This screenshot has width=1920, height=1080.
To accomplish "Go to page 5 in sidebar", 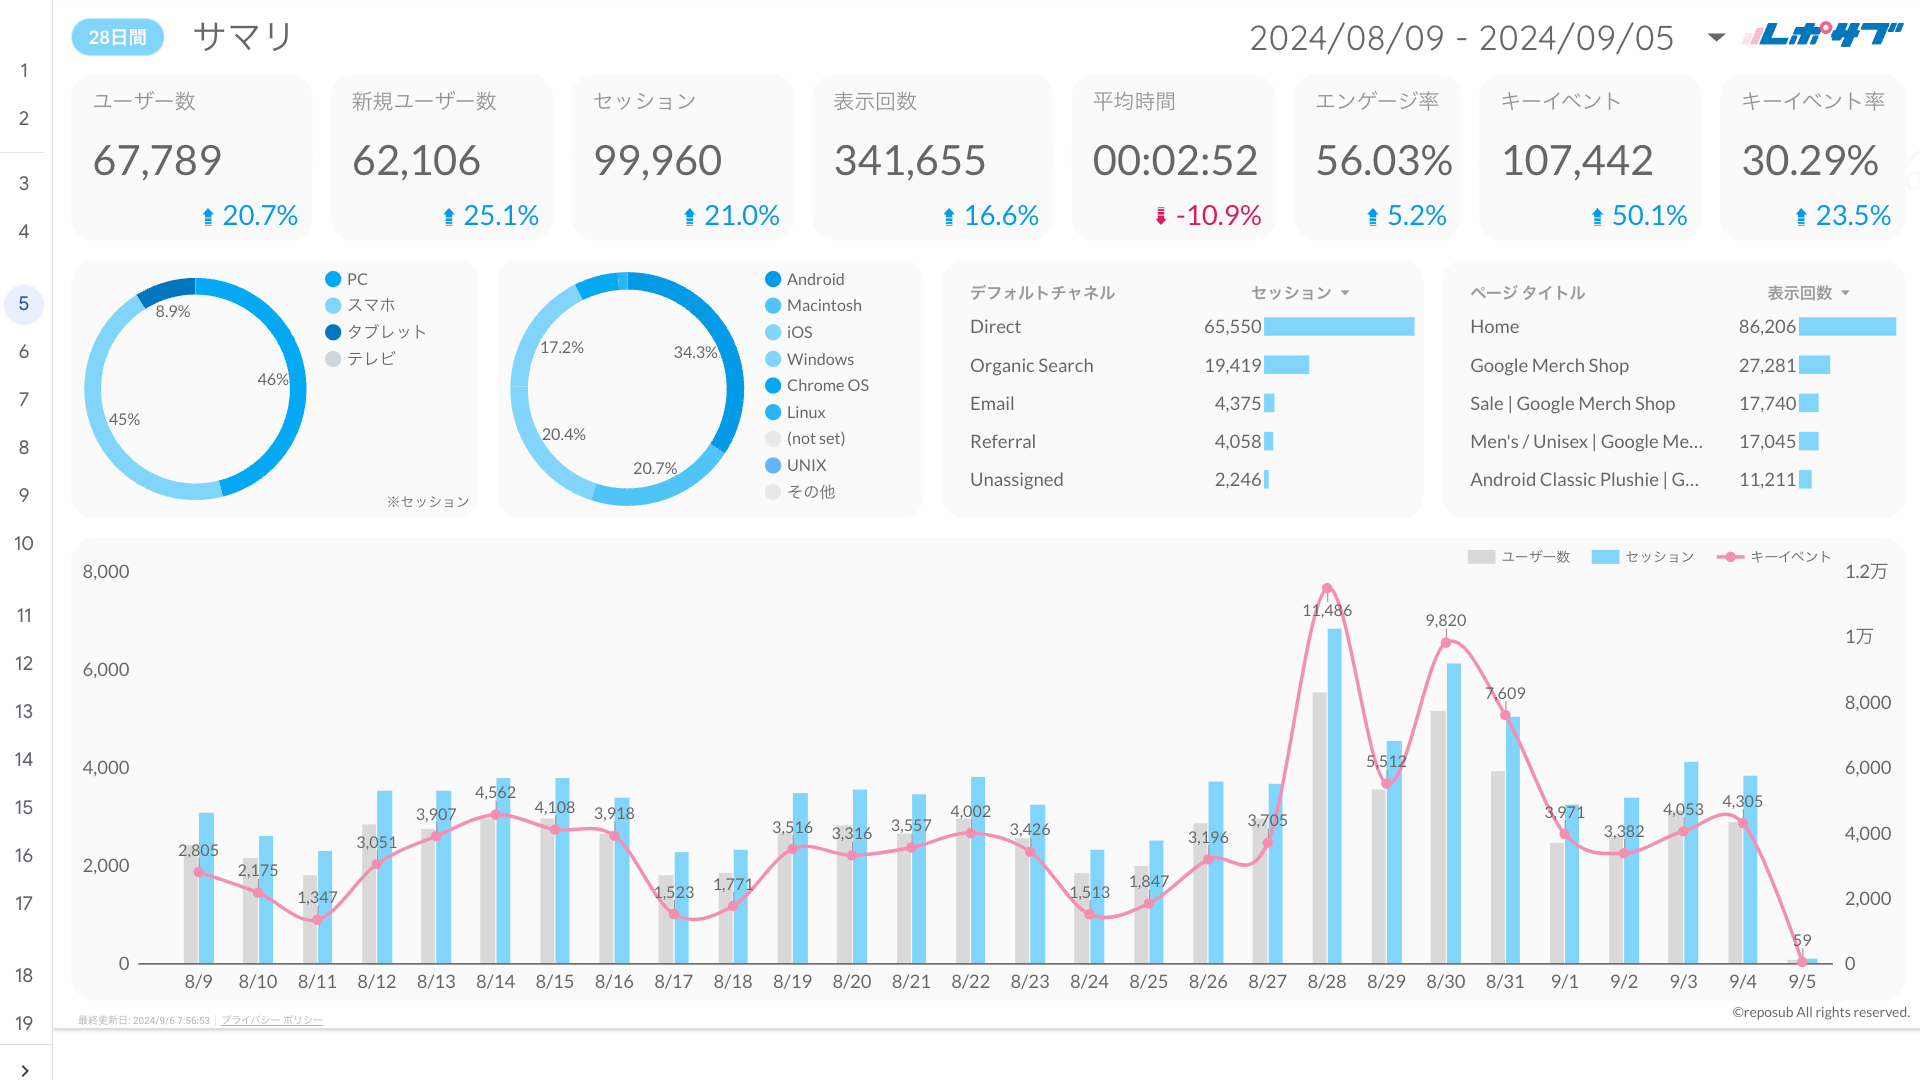I will point(24,304).
